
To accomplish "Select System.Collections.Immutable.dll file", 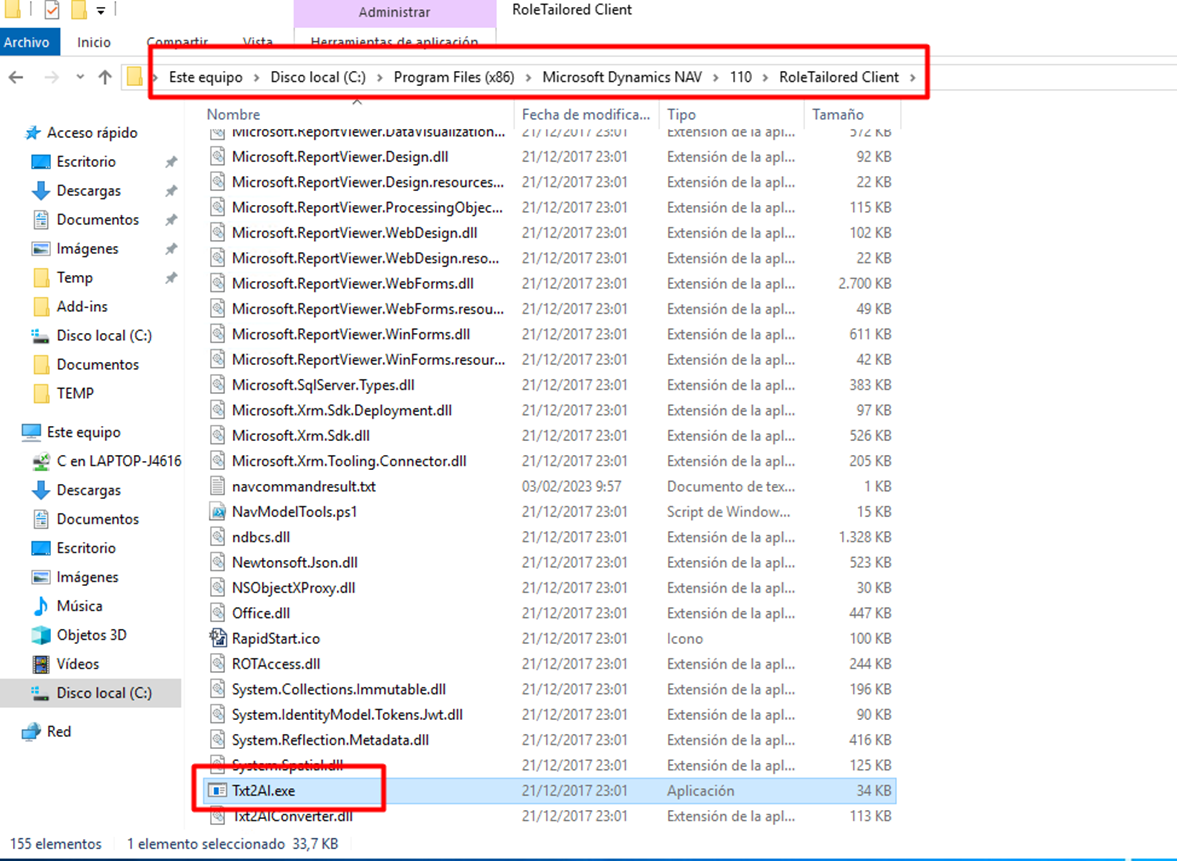I will coord(339,689).
